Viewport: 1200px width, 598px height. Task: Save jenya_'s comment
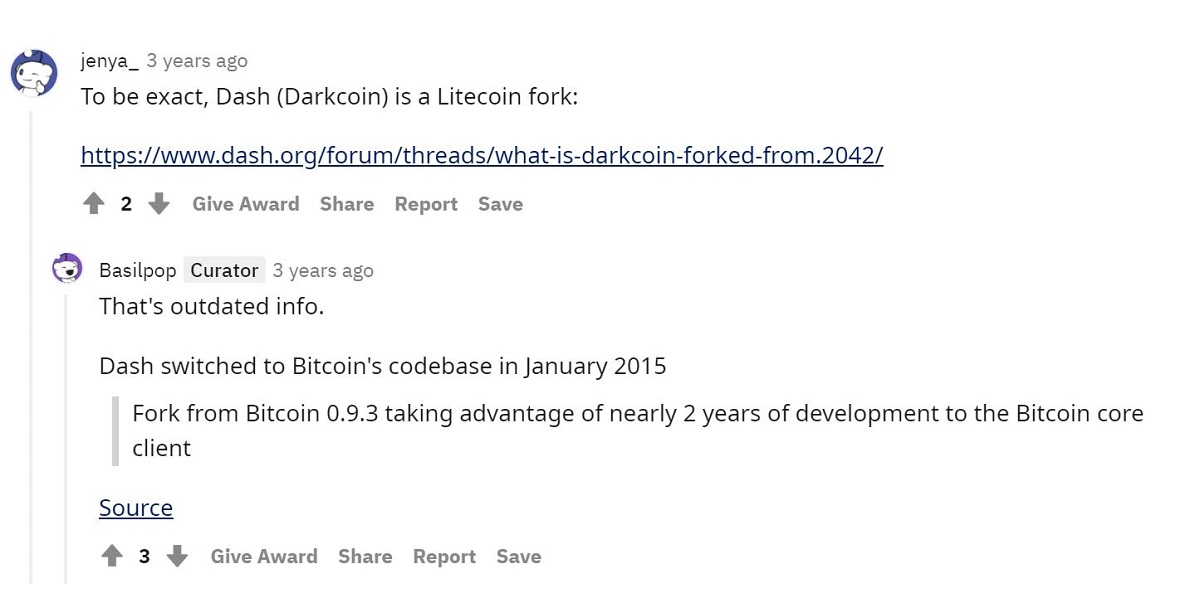coord(500,204)
